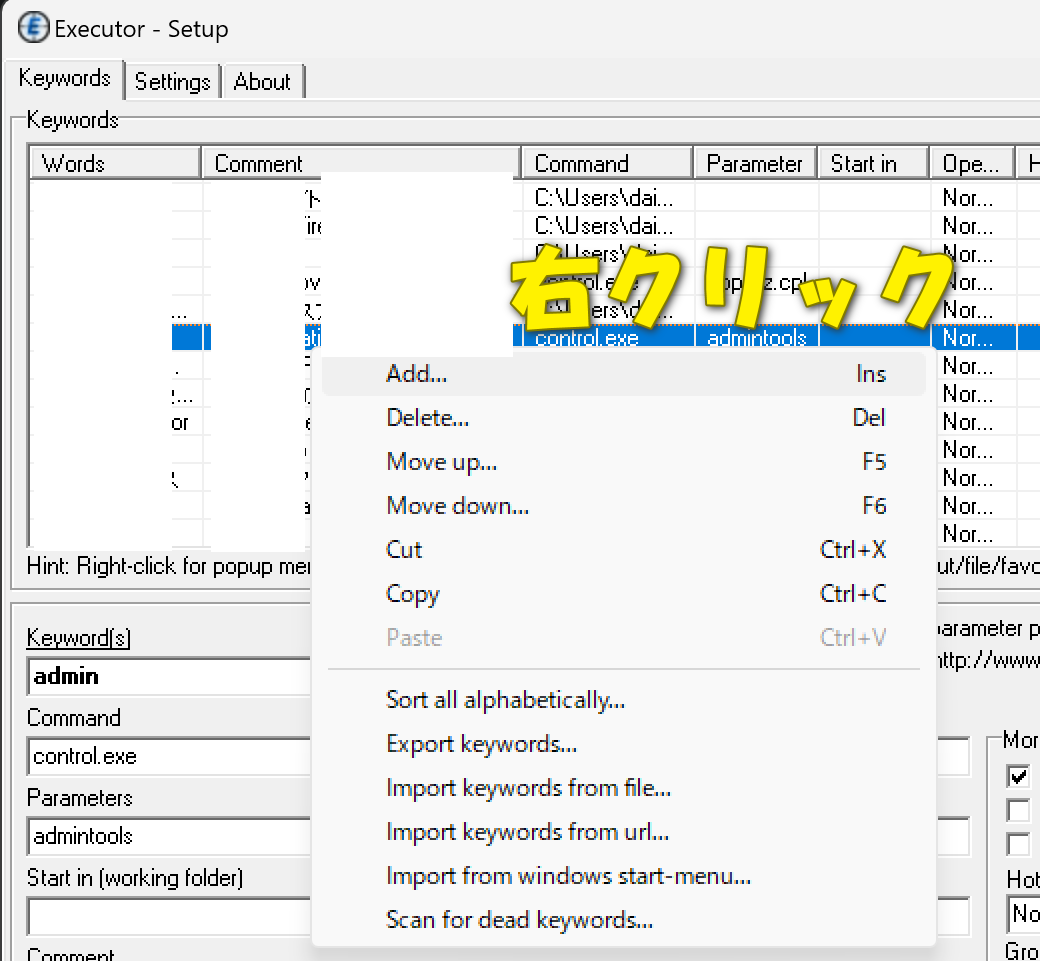Open the Settings tab

(172, 82)
